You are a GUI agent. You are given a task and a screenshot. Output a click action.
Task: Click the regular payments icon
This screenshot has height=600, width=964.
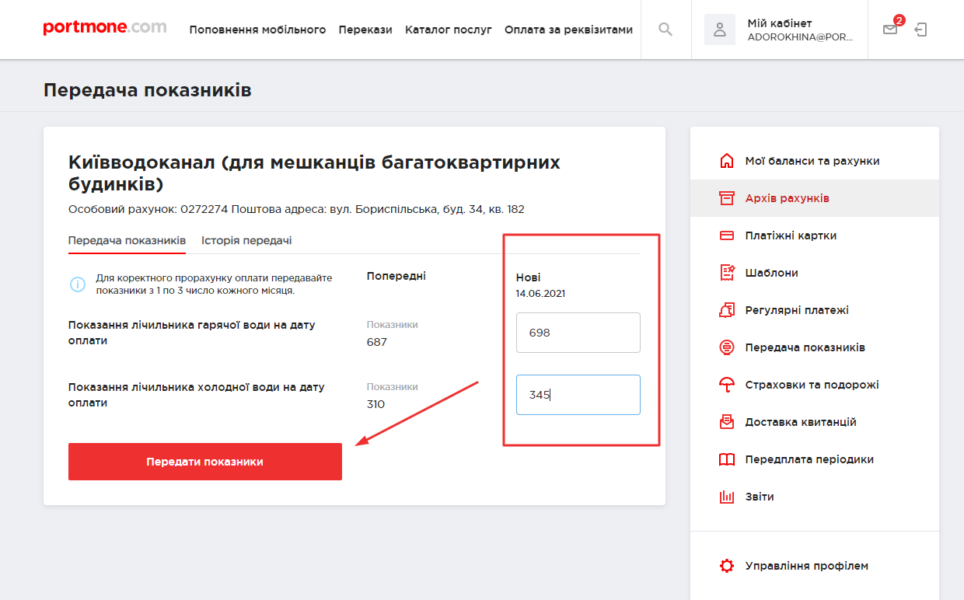727,310
